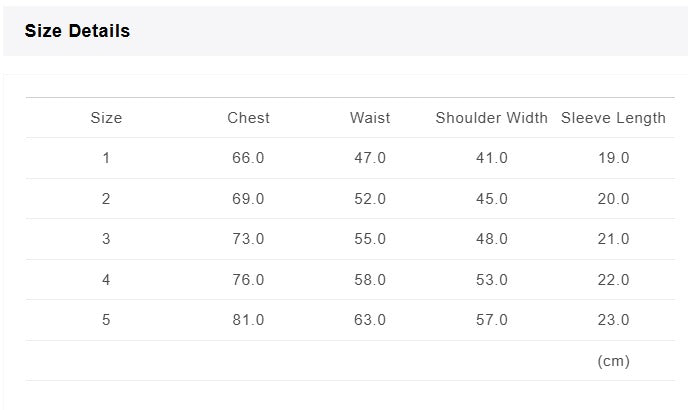Image resolution: width=688 pixels, height=410 pixels.
Task: Click sleeve length value 19.0
Action: coord(613,158)
